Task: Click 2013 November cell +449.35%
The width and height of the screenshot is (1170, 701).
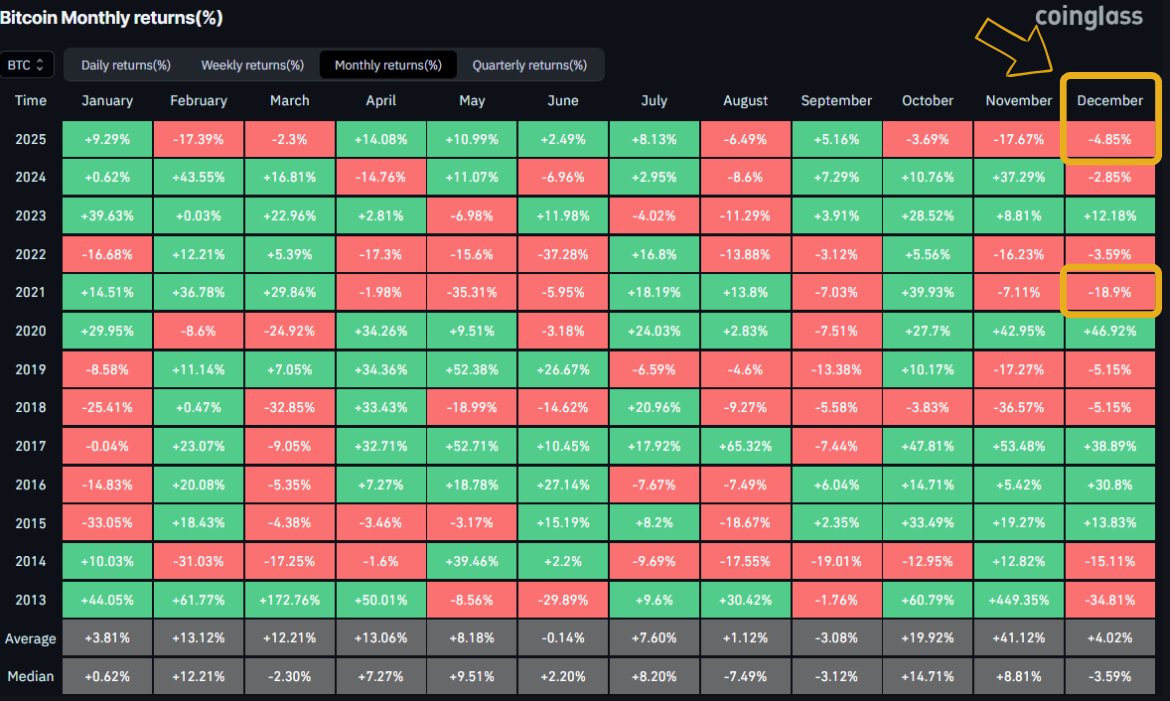Action: click(1019, 599)
